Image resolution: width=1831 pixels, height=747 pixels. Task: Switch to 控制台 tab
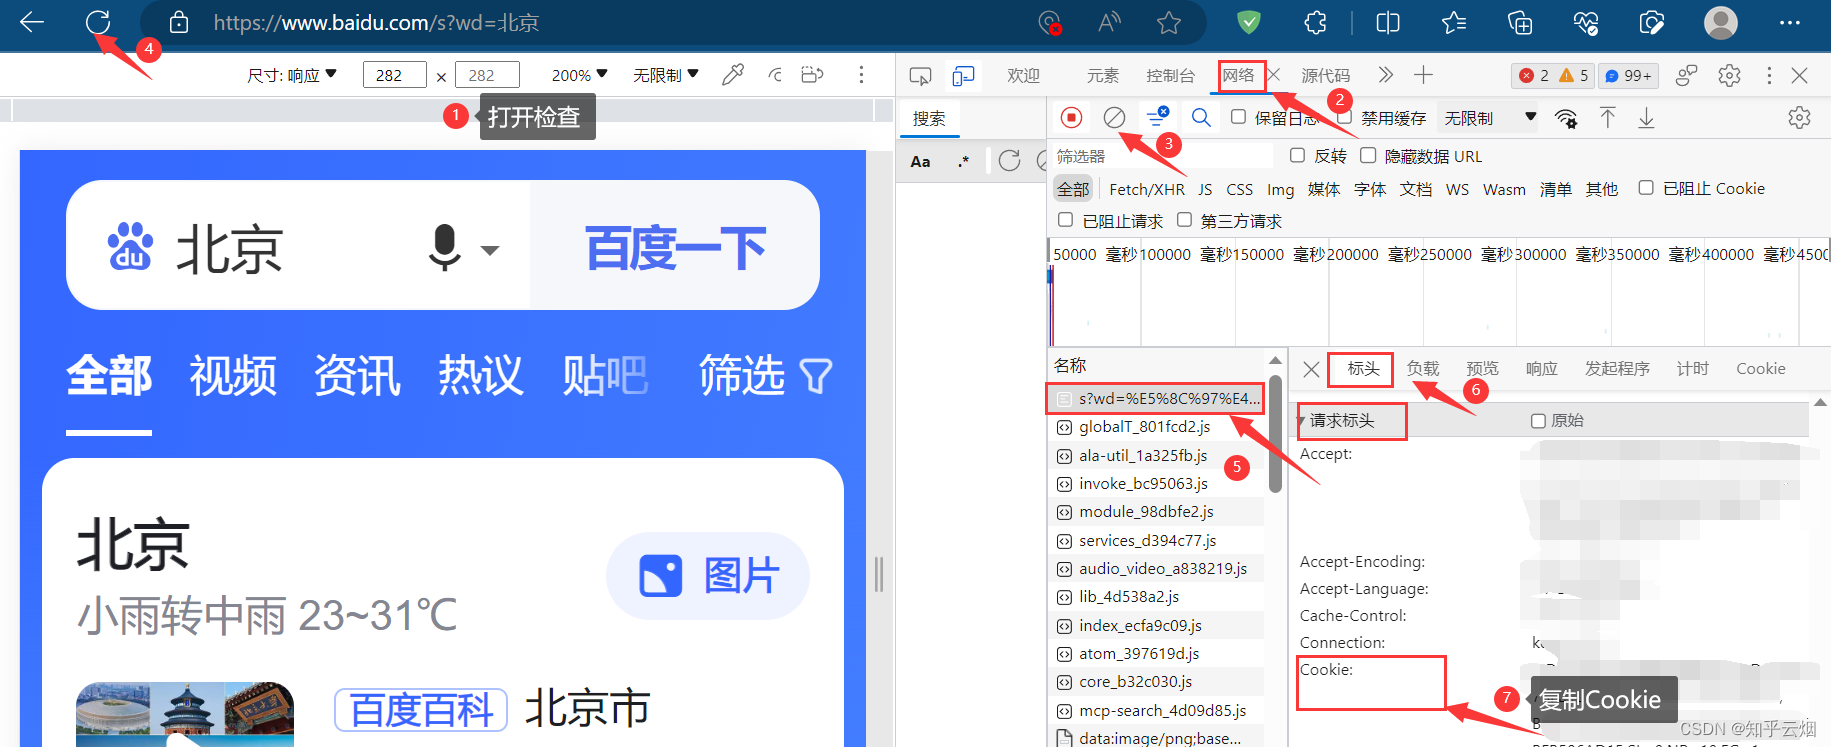coord(1171,76)
